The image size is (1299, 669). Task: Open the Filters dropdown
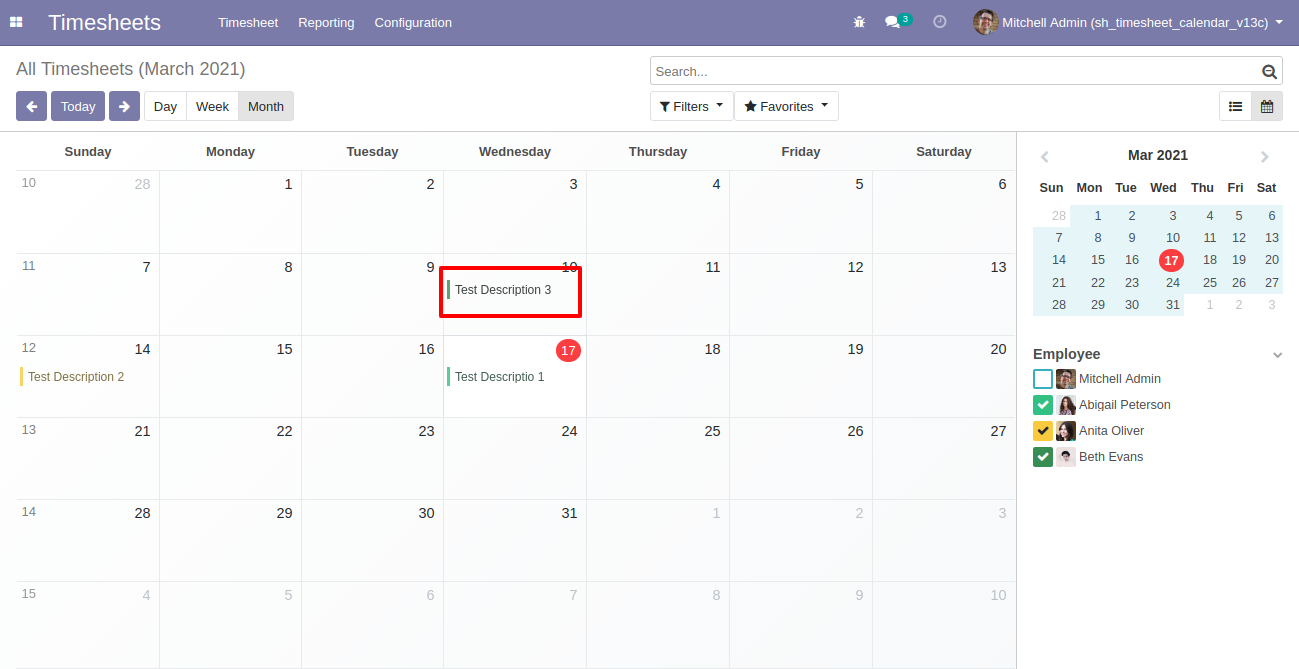pos(691,106)
